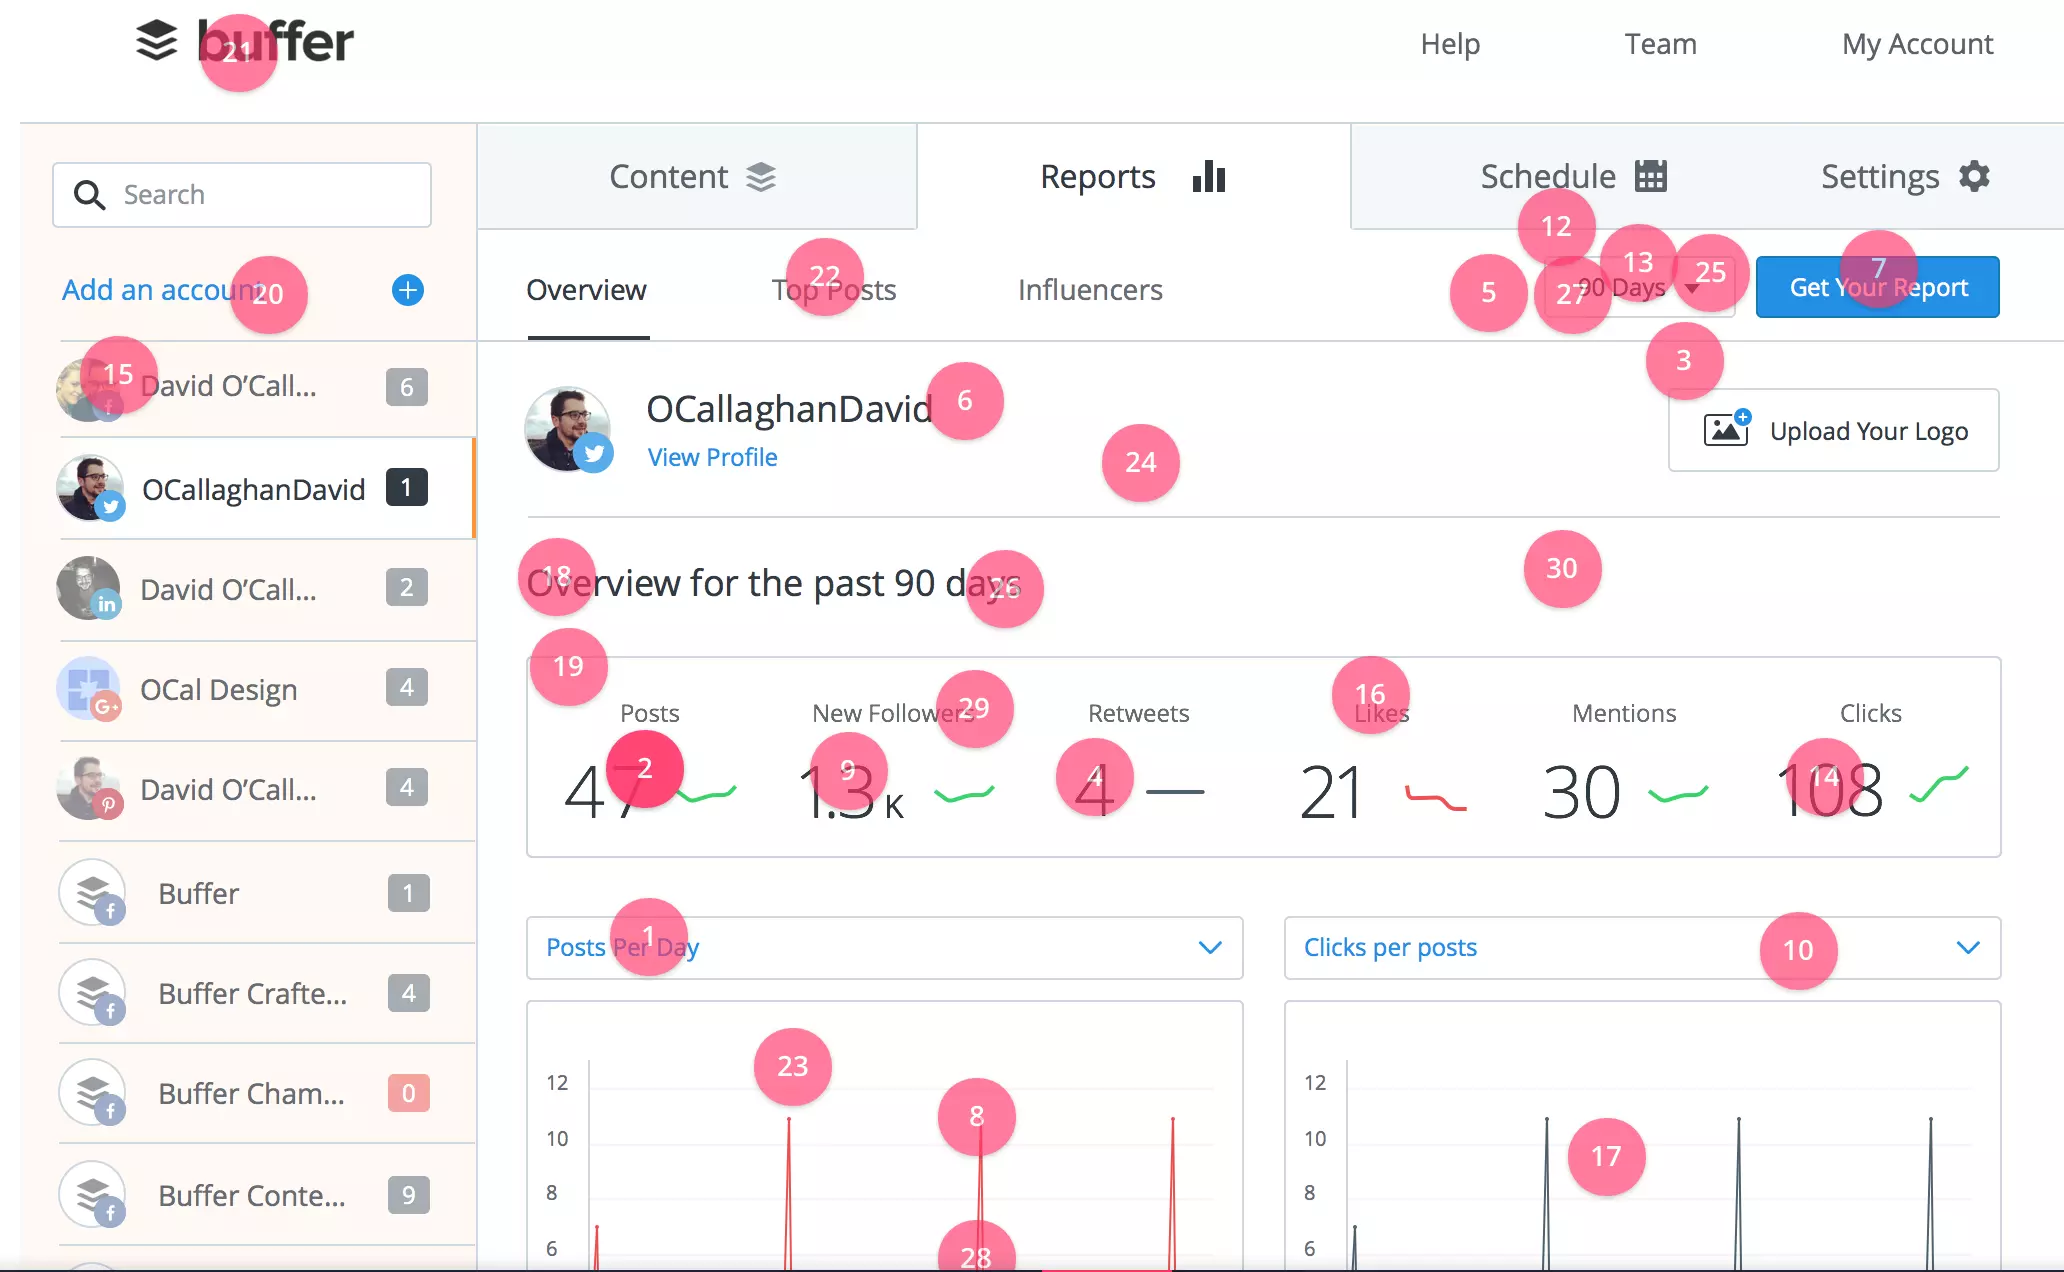The height and width of the screenshot is (1272, 2064).
Task: Click the Clicks green trend sparkline
Action: (1939, 785)
